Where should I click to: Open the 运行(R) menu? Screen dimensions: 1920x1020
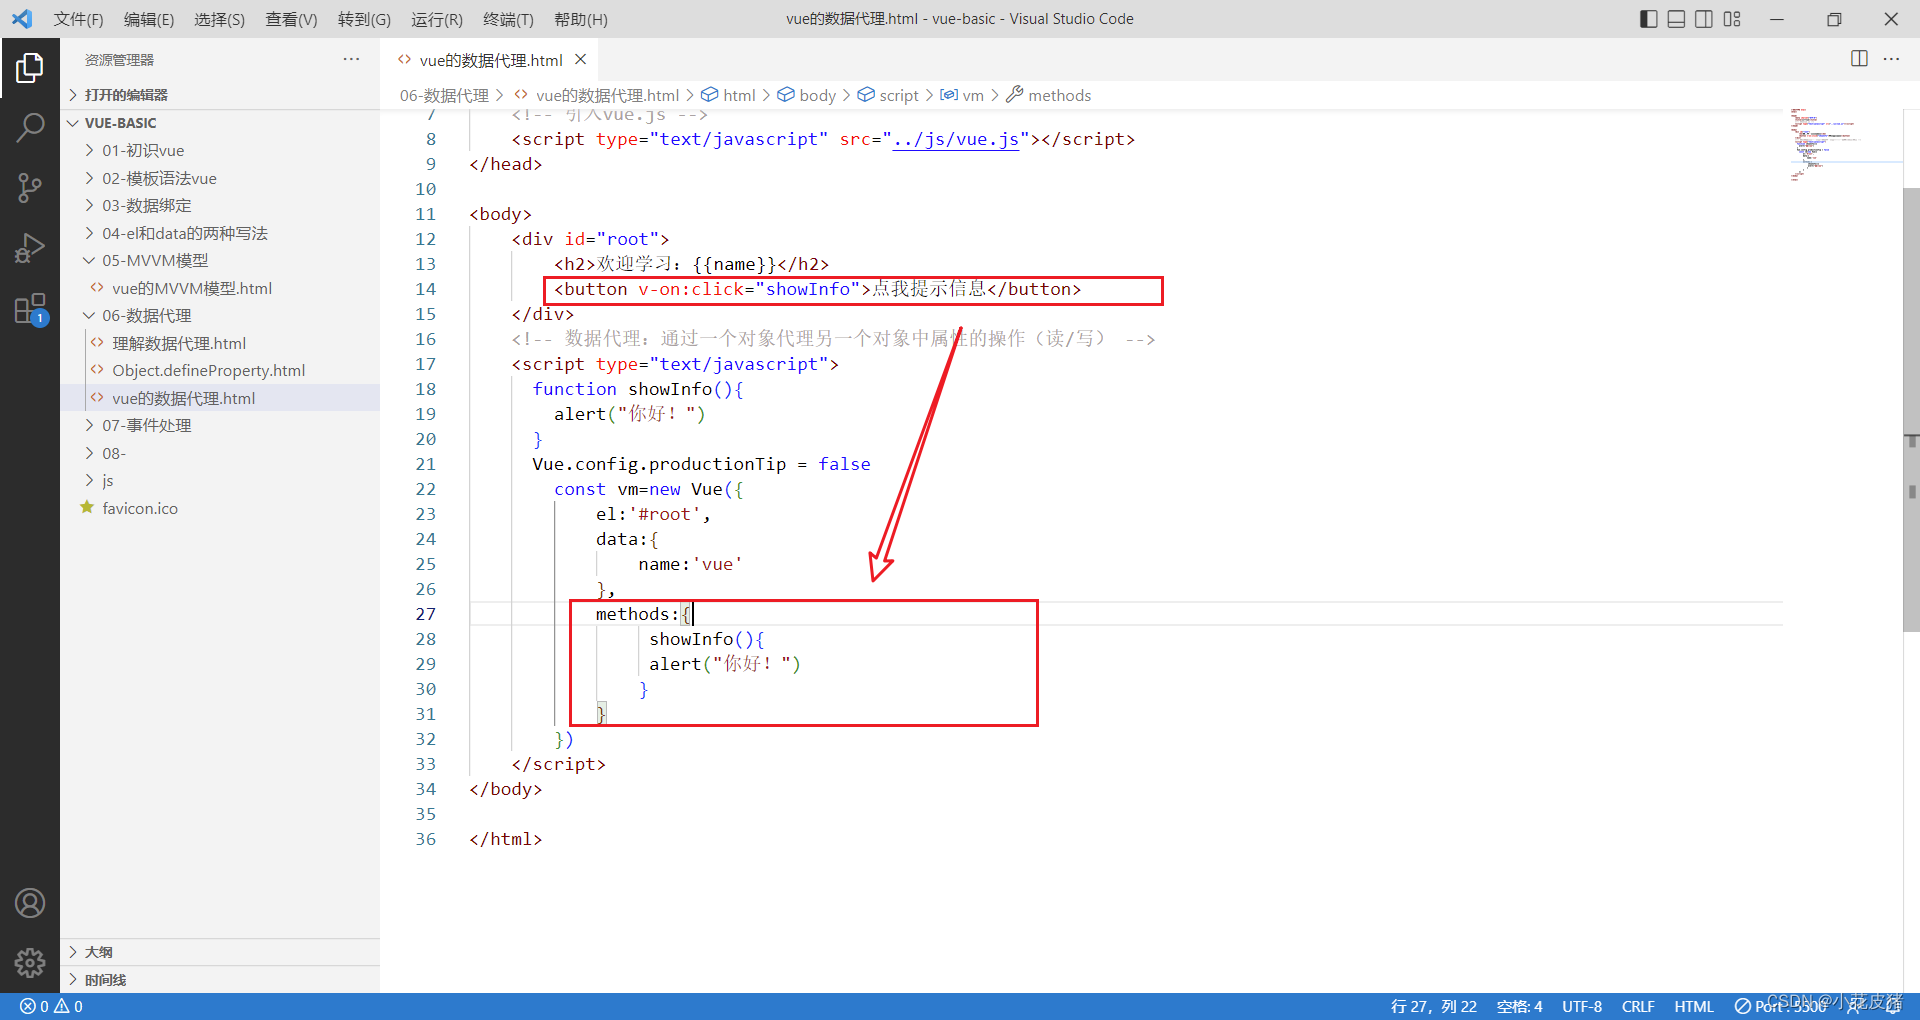[437, 19]
